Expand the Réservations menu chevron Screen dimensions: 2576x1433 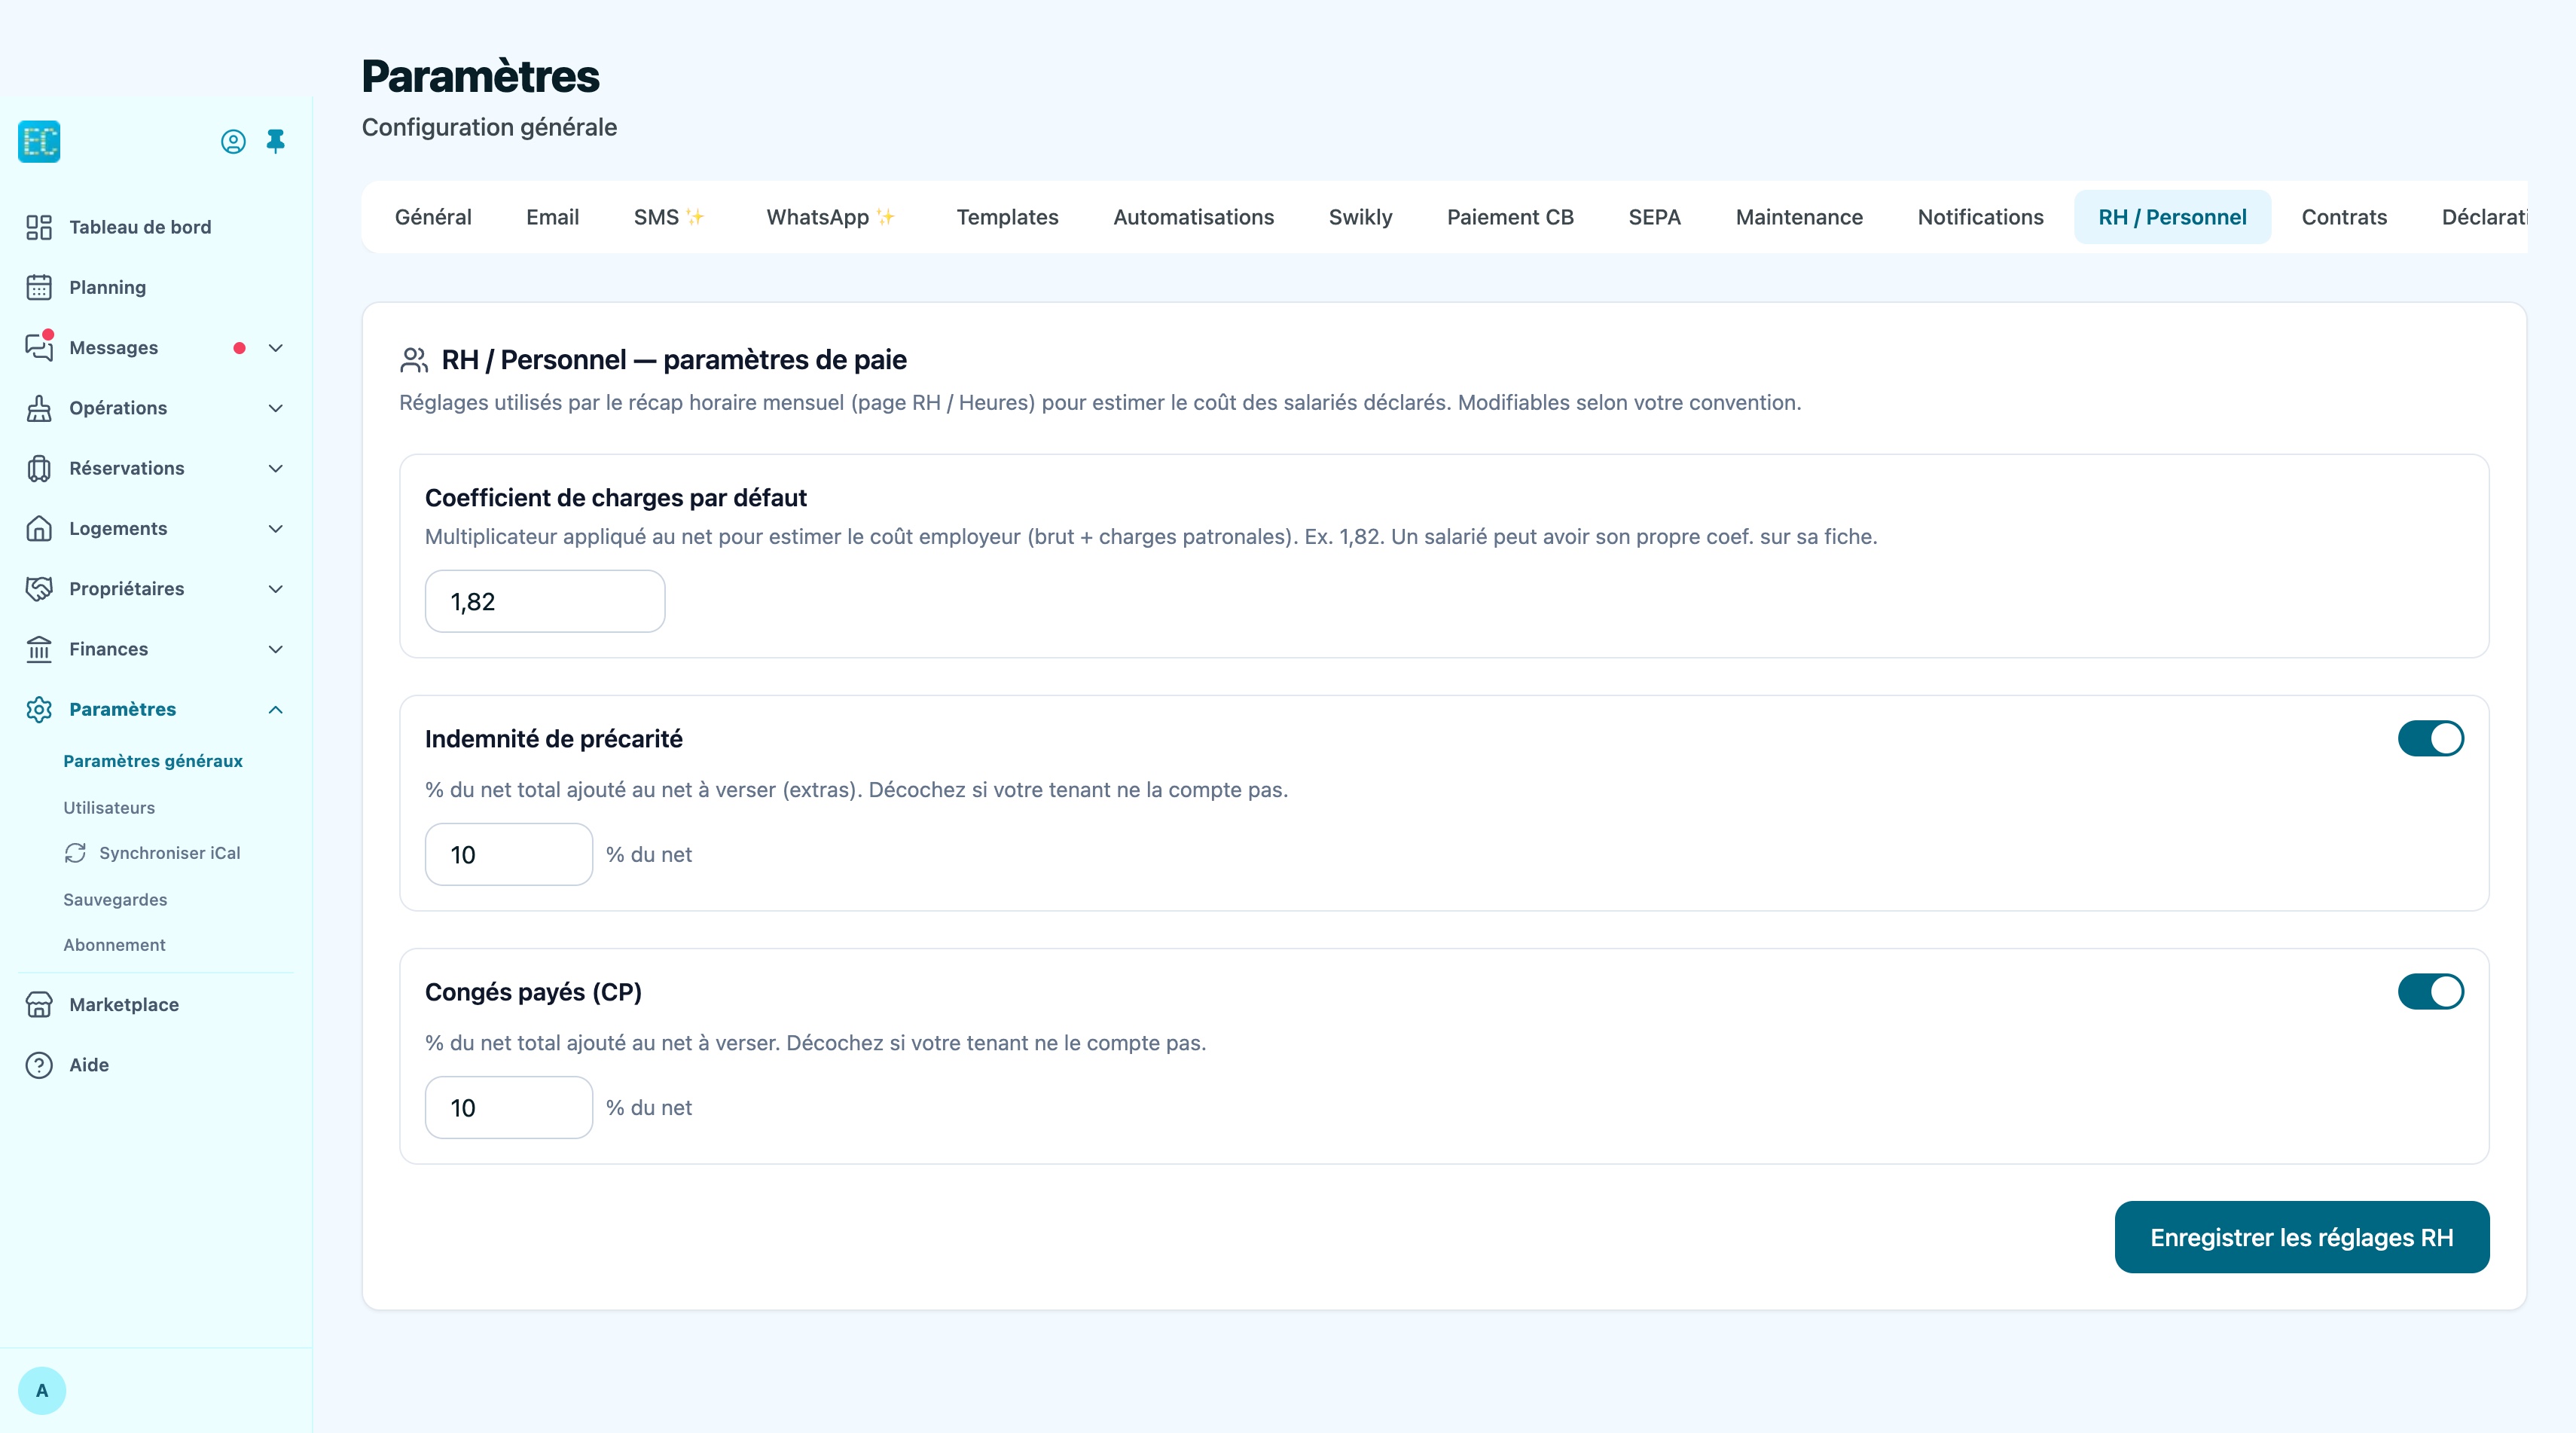pos(276,468)
